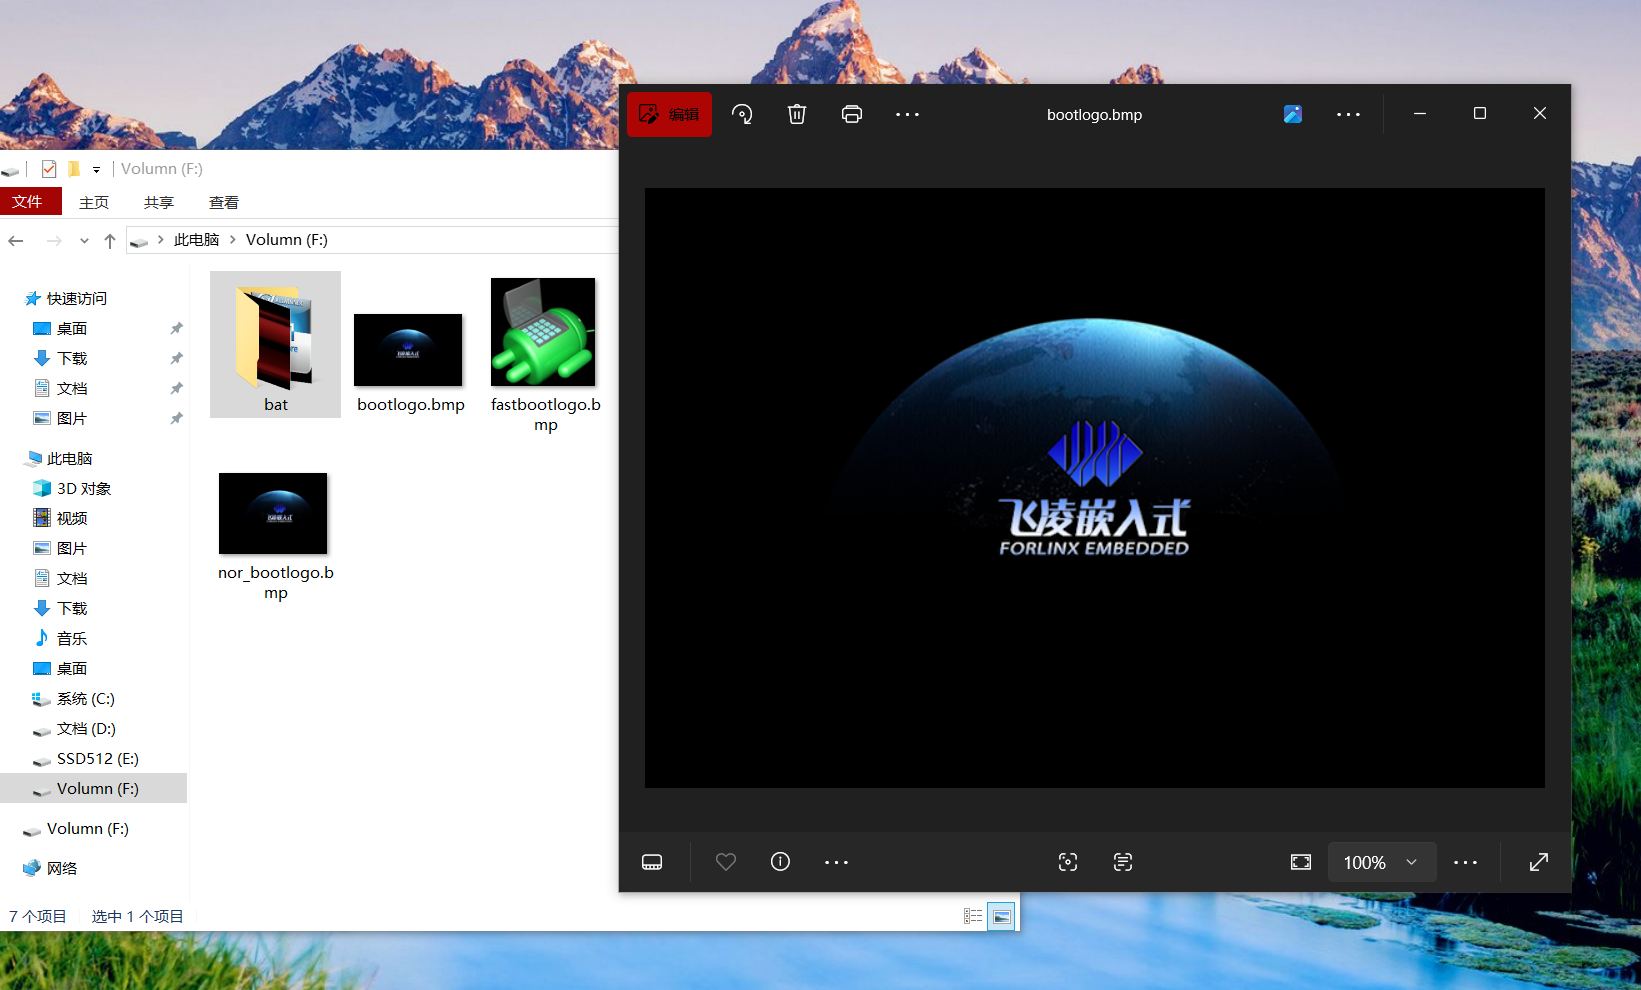
Task: Rotate the image in Photos
Action: click(742, 114)
